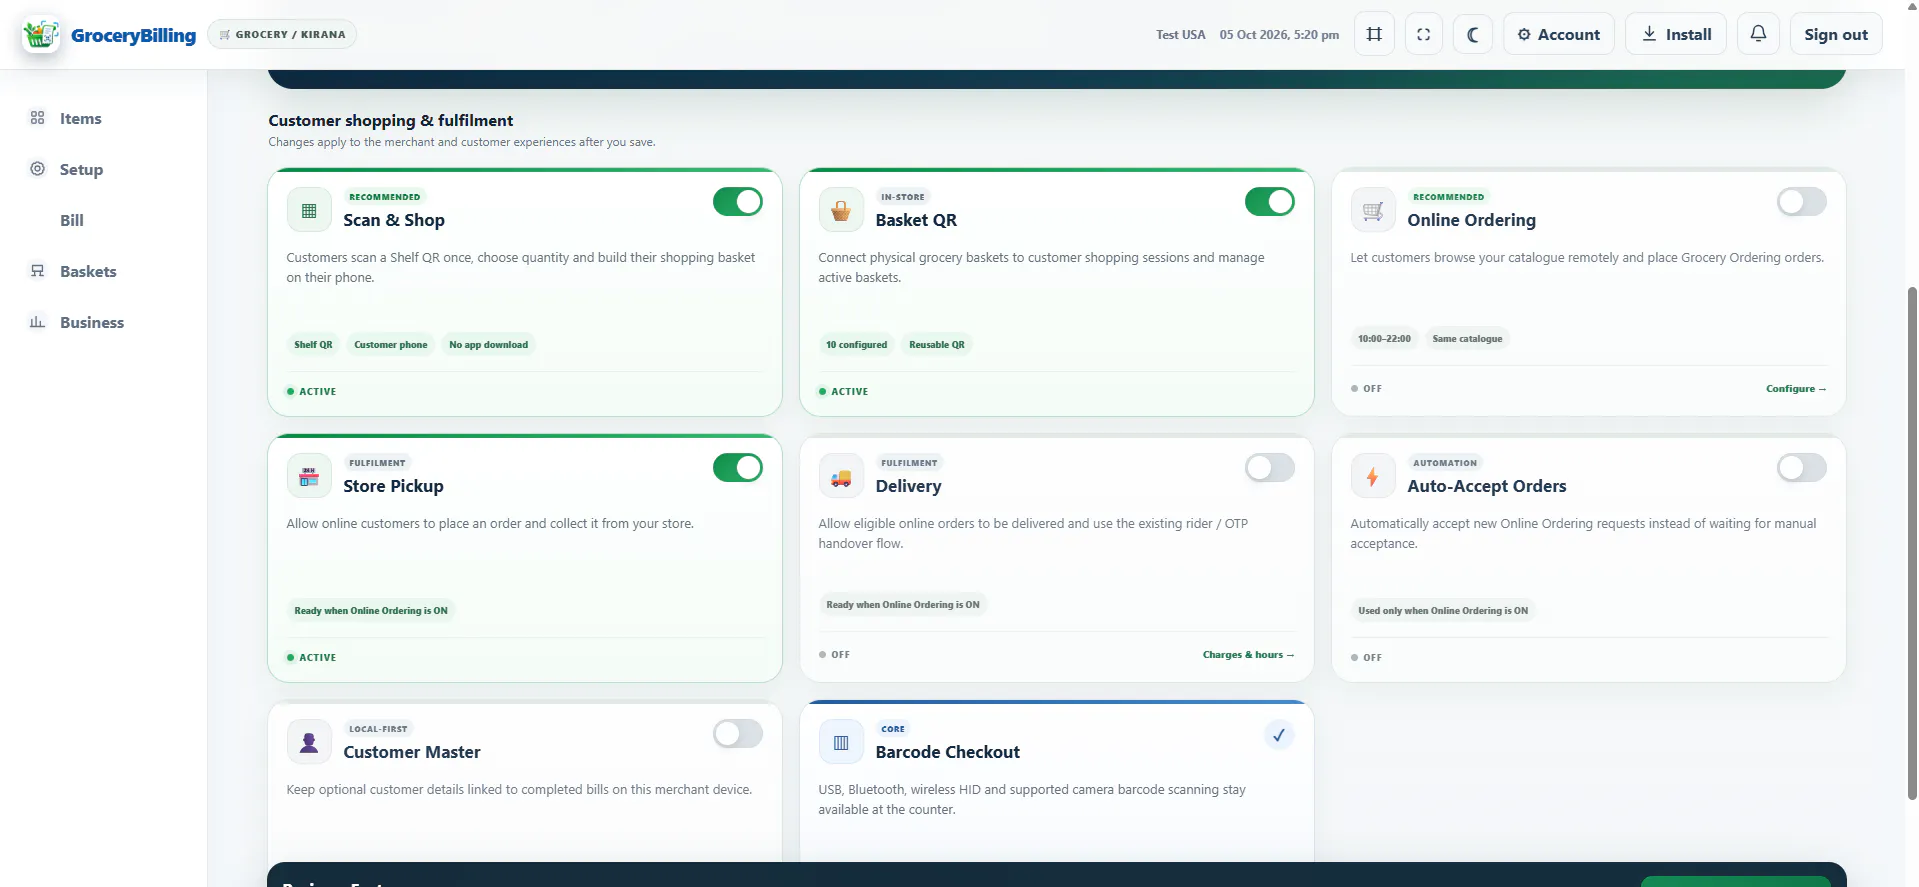Open the Account button
The width and height of the screenshot is (1919, 887).
coord(1559,34)
